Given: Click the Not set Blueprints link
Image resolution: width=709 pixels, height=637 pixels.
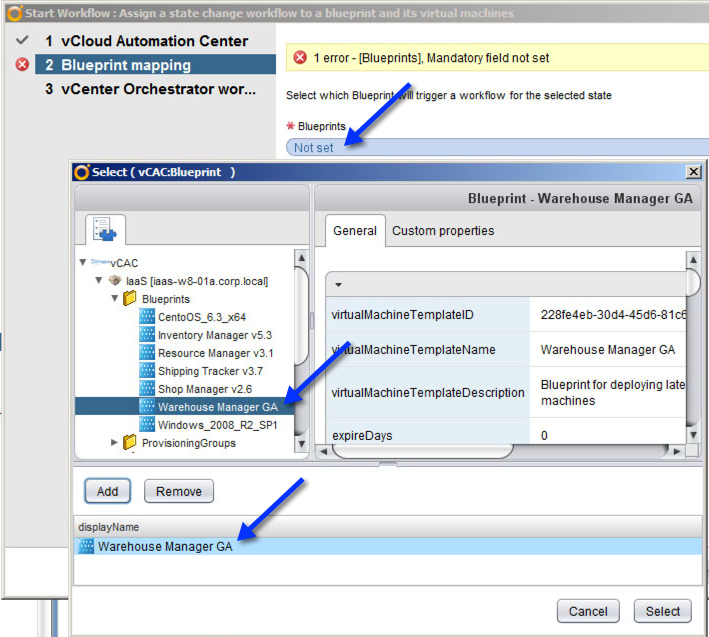Looking at the screenshot, I should (x=313, y=148).
